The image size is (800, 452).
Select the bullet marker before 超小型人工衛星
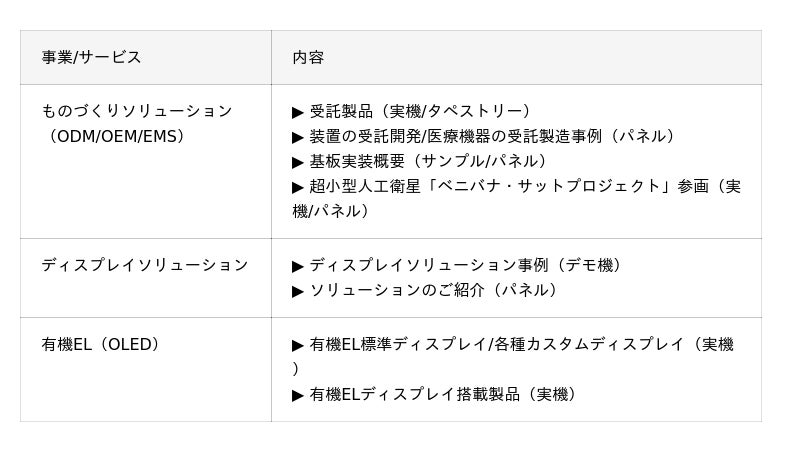pyautogui.click(x=298, y=186)
